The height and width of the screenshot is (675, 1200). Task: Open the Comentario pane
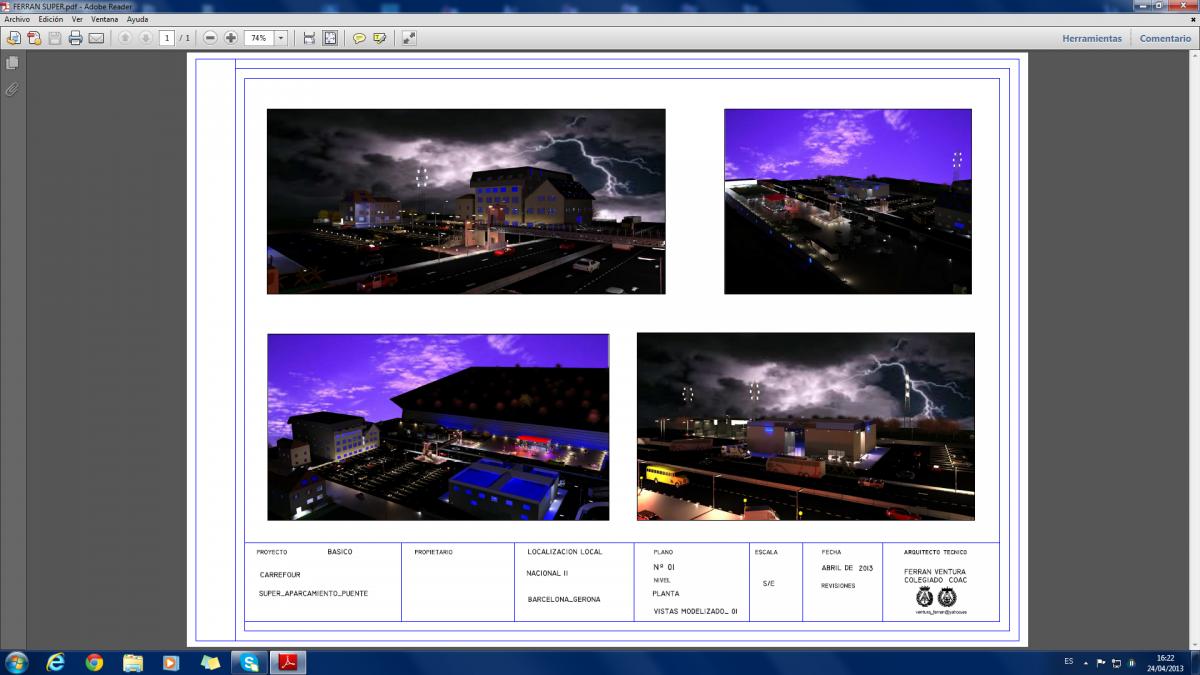point(1165,38)
